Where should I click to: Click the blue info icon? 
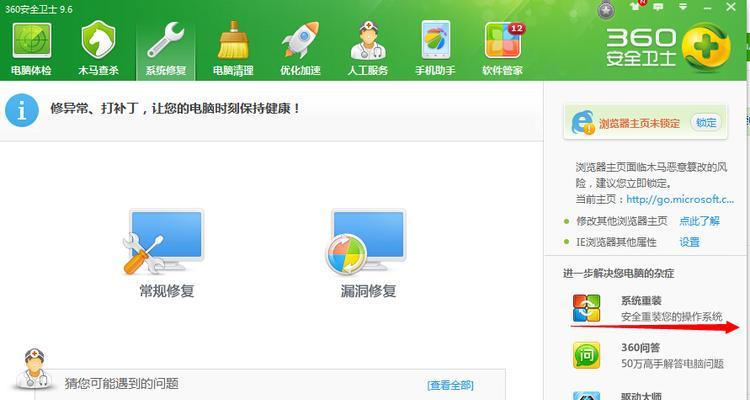tap(22, 110)
